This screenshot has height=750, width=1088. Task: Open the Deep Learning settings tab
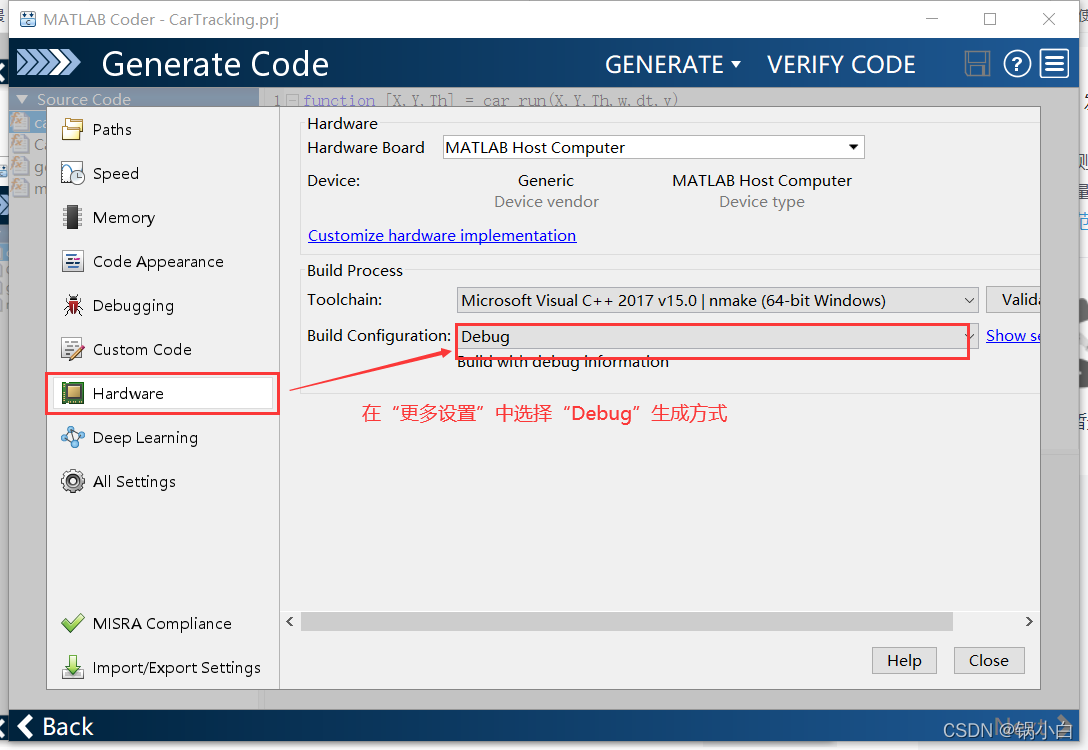pos(163,438)
